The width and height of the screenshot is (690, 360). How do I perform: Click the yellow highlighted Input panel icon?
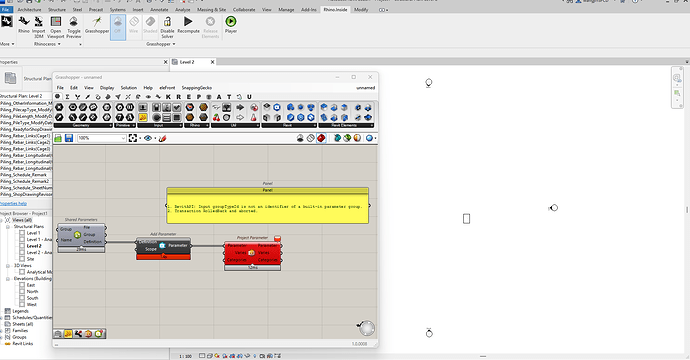(143, 118)
